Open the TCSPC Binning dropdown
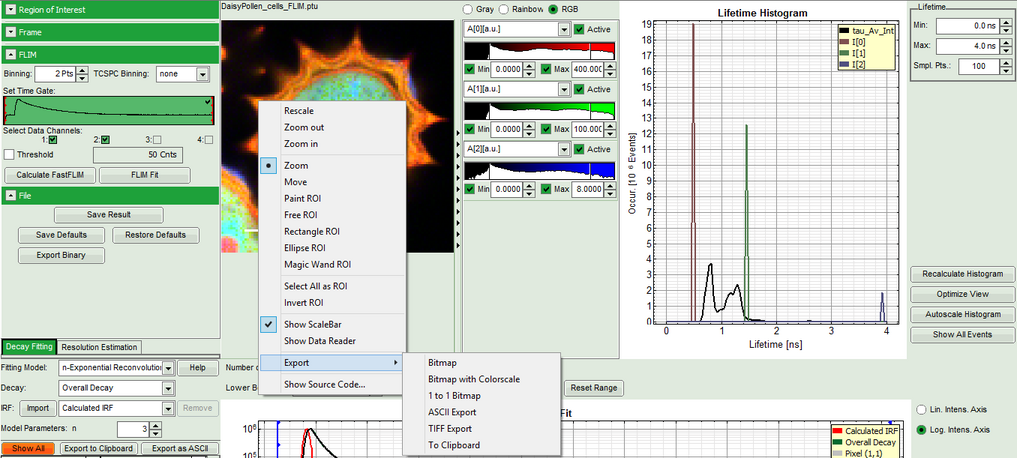Image resolution: width=1017 pixels, height=458 pixels. click(203, 74)
